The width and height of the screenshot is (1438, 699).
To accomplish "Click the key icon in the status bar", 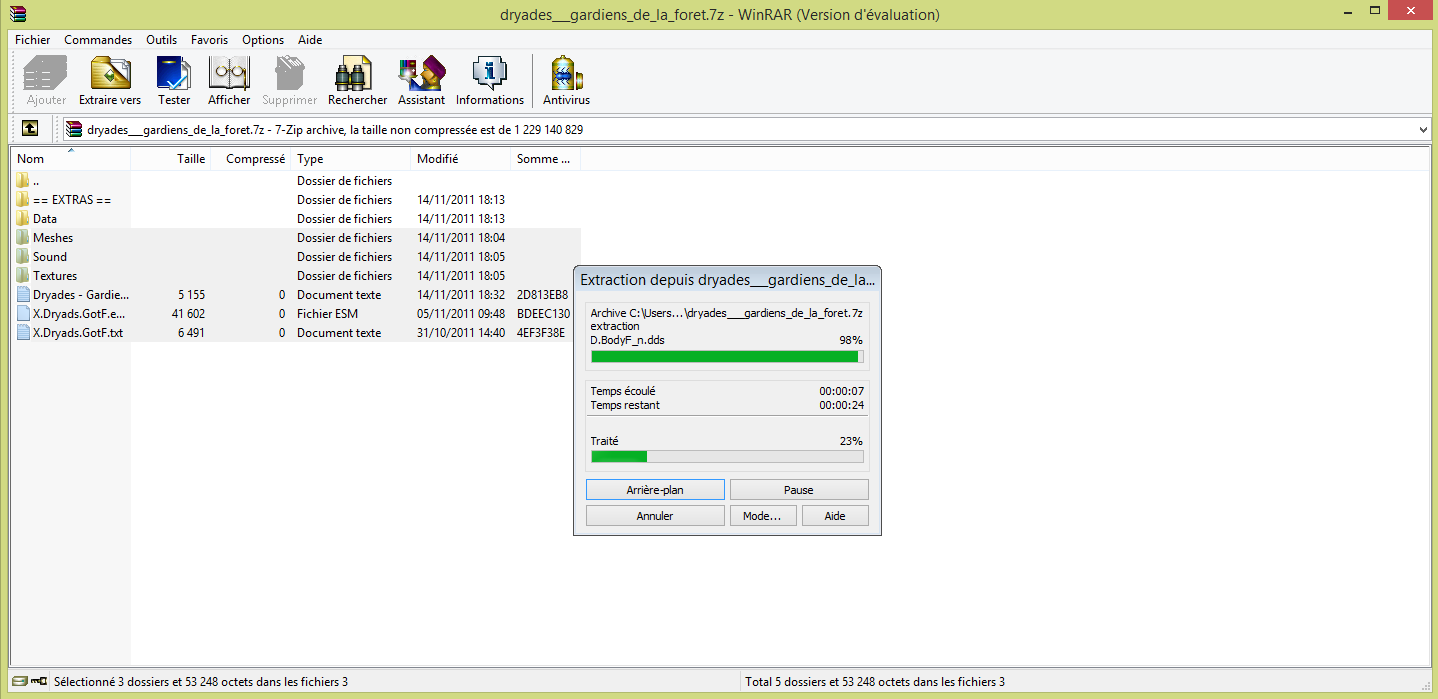I will (x=38, y=681).
